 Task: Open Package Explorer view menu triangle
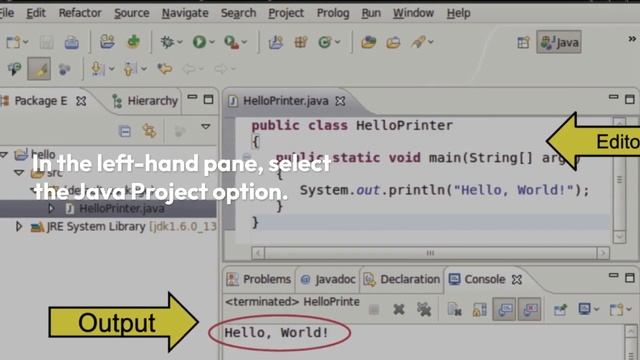(x=205, y=127)
